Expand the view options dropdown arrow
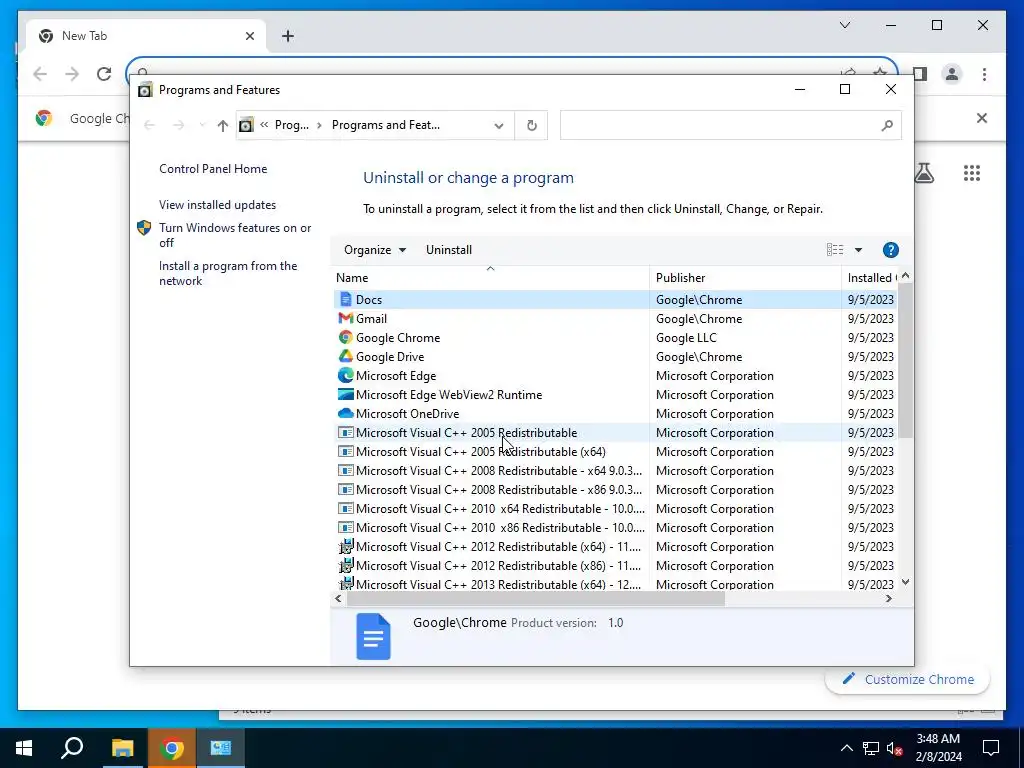Image resolution: width=1024 pixels, height=768 pixels. (x=858, y=250)
